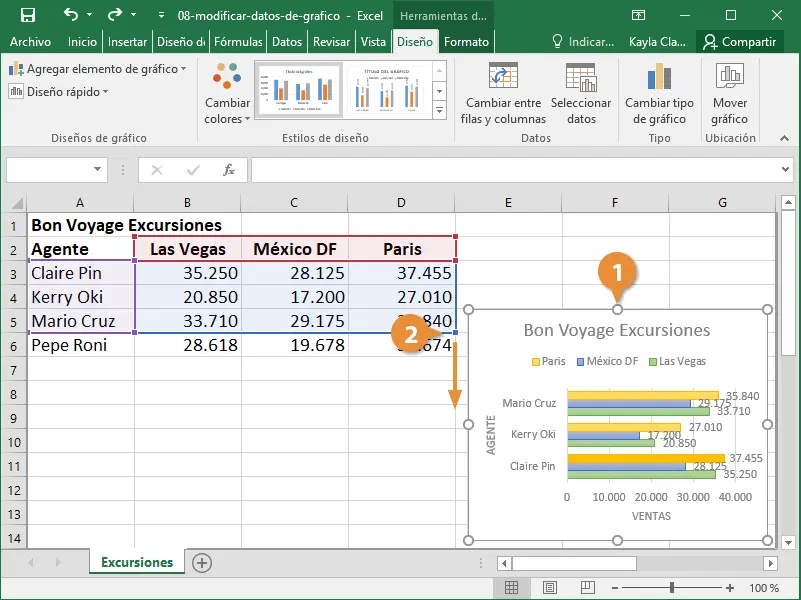Click the zoom slider handle
Image resolution: width=801 pixels, height=600 pixels.
tap(673, 588)
